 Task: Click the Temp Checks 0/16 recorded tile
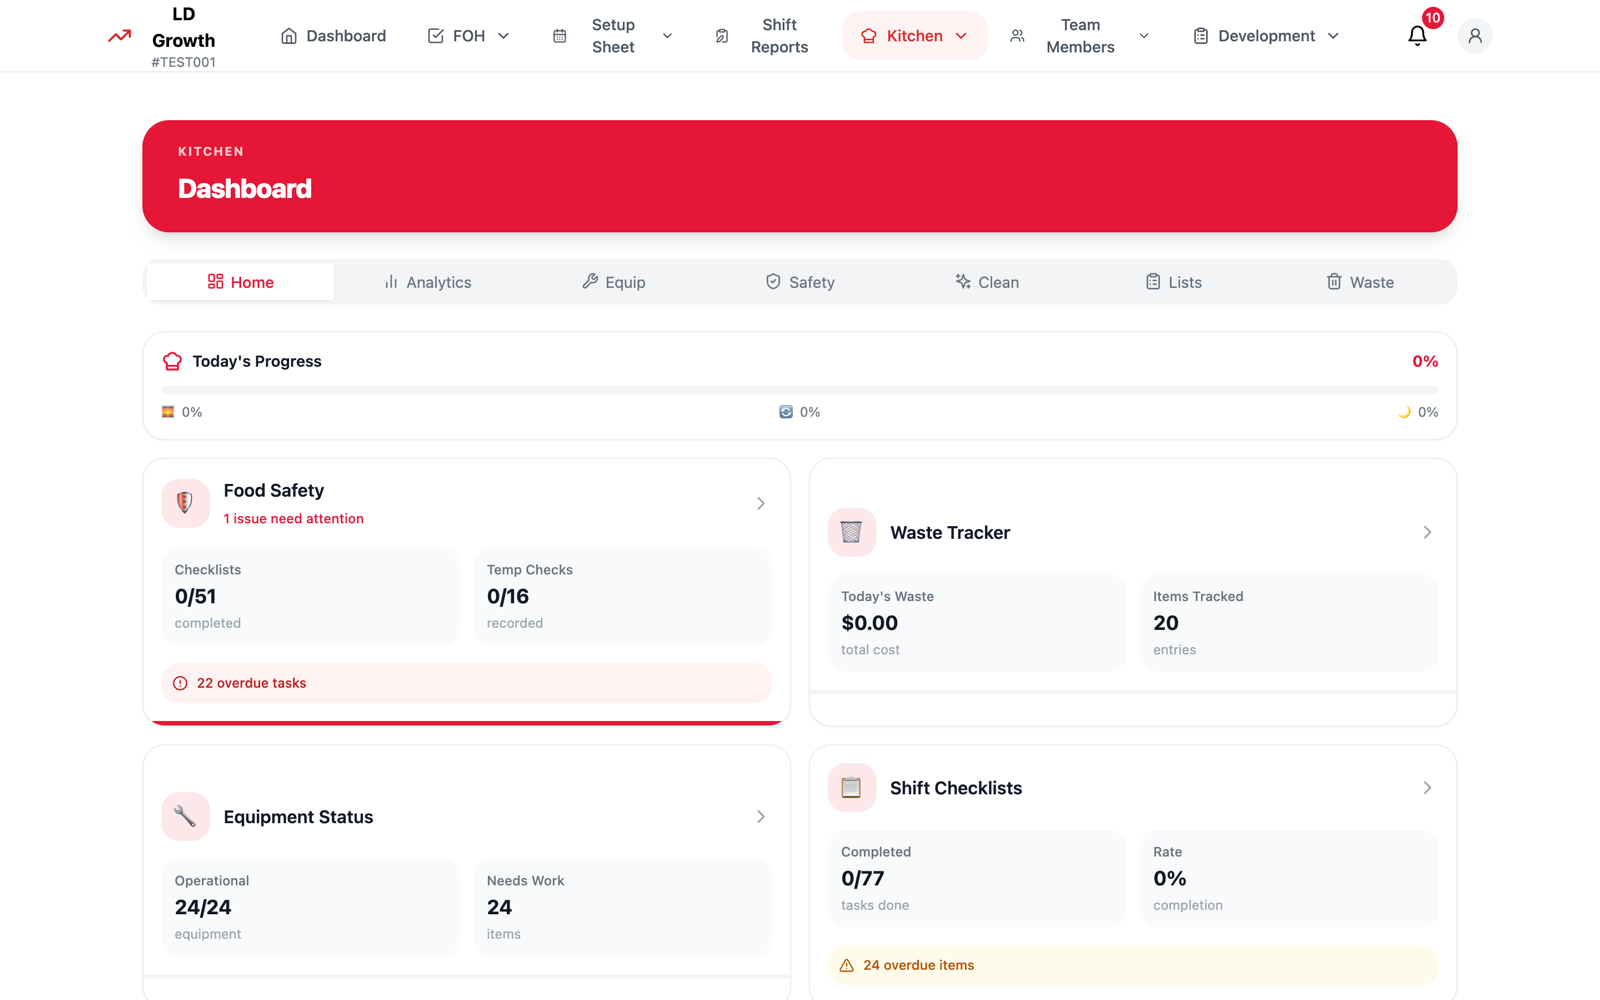coord(622,596)
